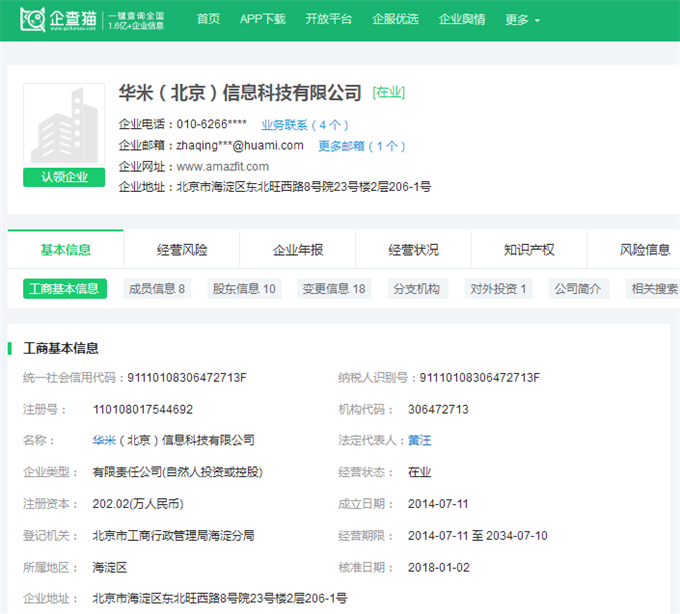Click the 企查猫 cat logo icon

[x=33, y=20]
